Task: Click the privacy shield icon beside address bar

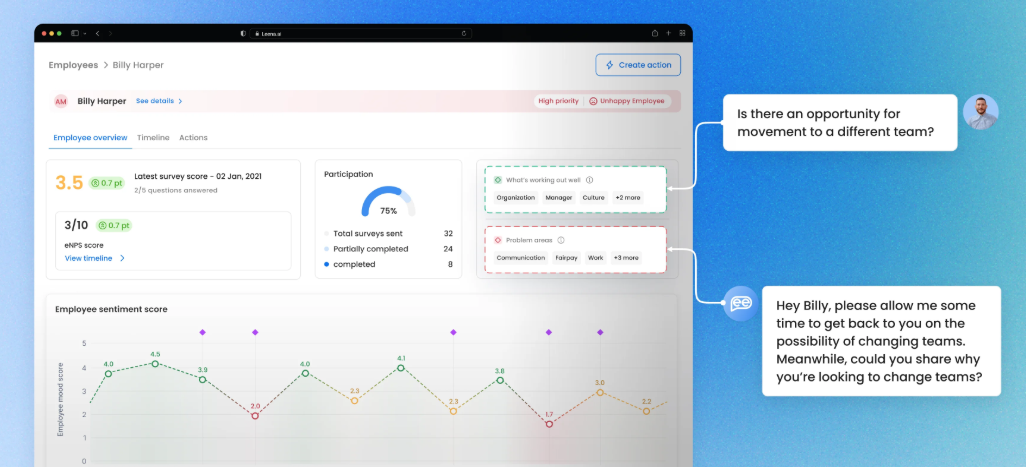Action: (x=243, y=33)
